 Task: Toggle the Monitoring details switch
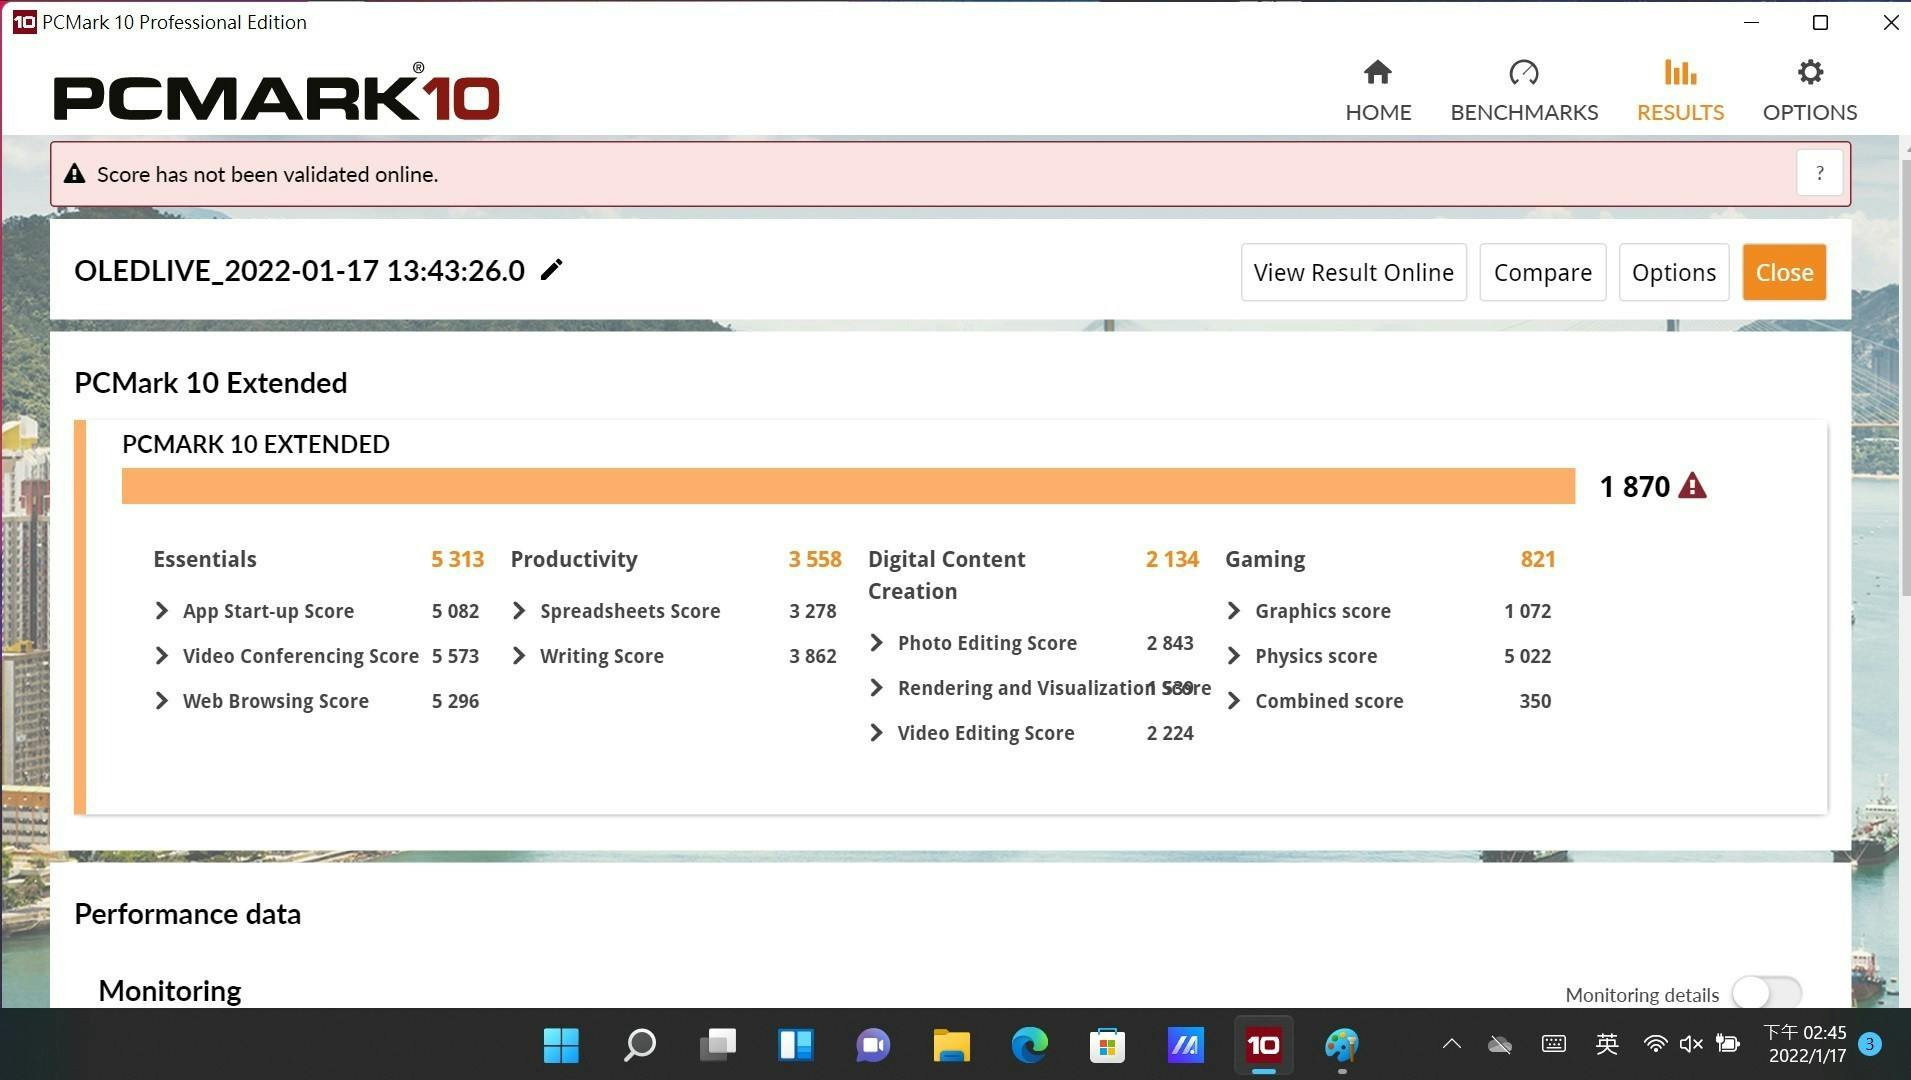[1767, 994]
